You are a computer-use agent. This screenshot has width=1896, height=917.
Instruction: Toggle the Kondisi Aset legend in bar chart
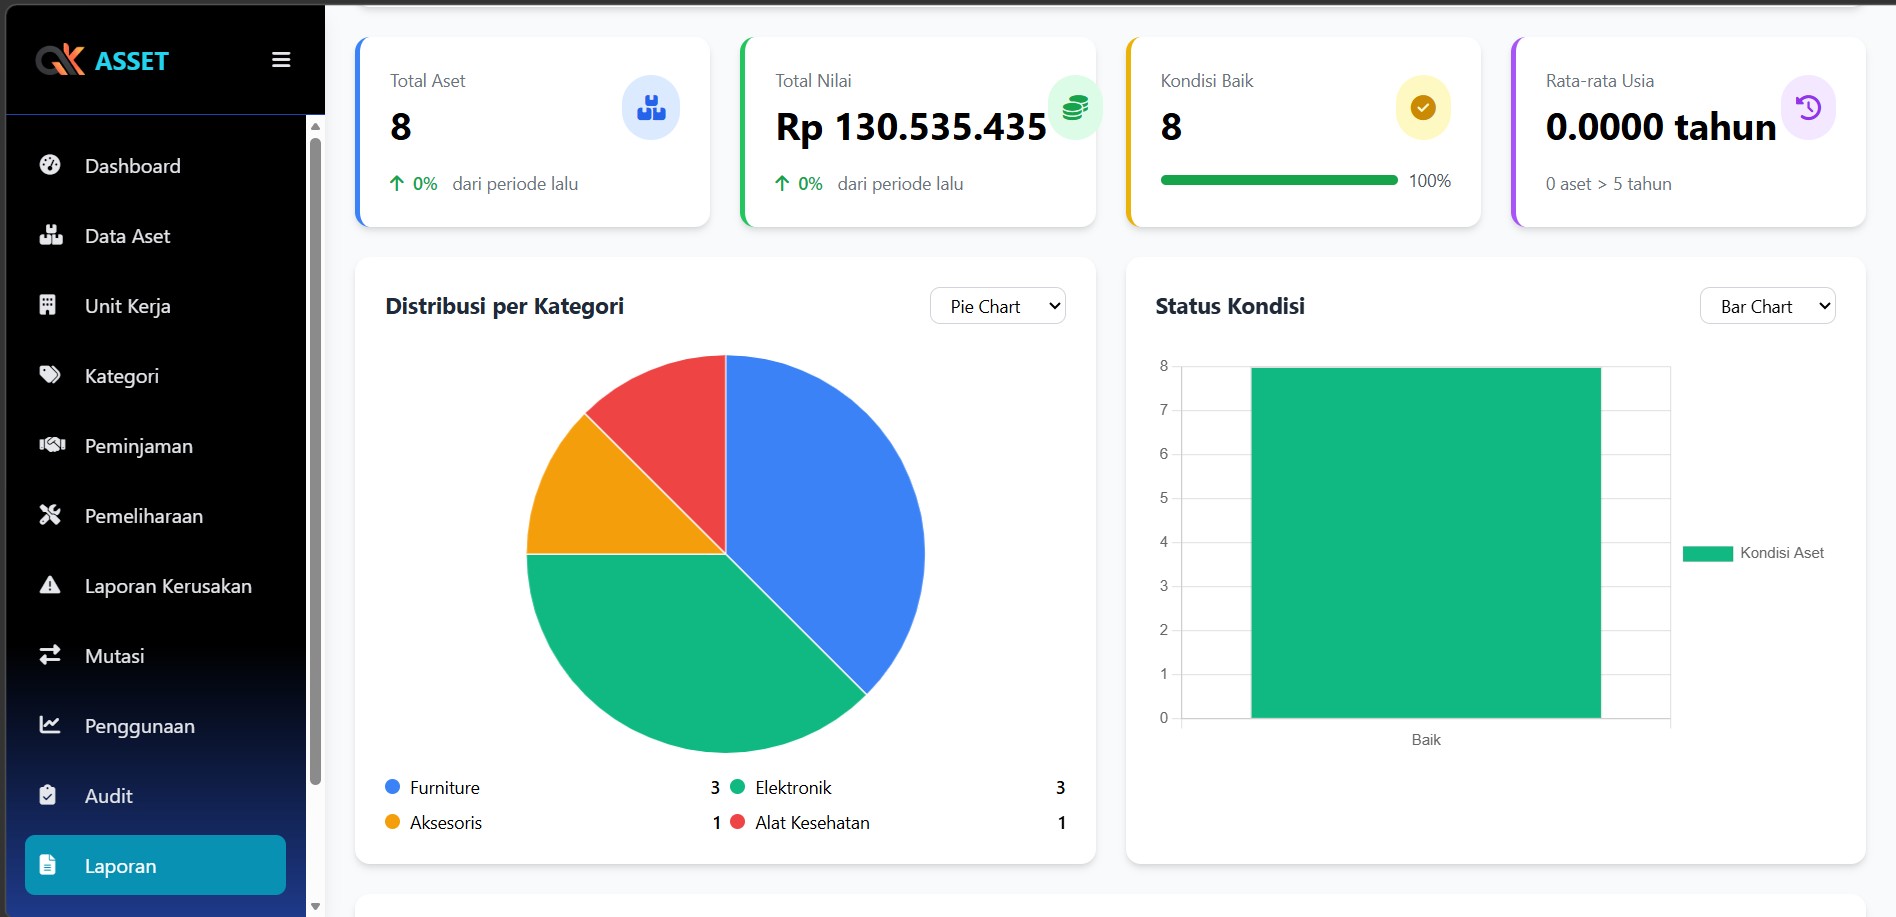pos(1753,553)
